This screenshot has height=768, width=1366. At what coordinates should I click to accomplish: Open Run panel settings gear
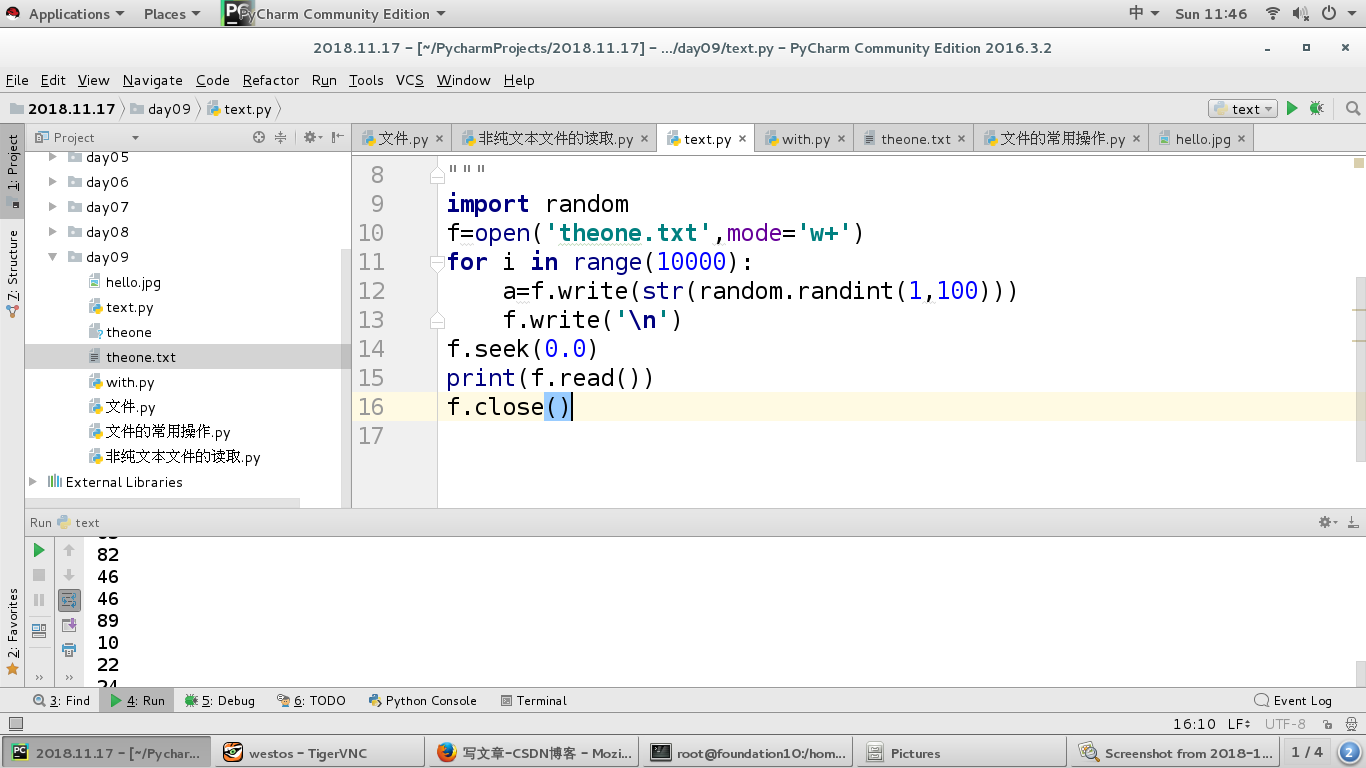1327,522
